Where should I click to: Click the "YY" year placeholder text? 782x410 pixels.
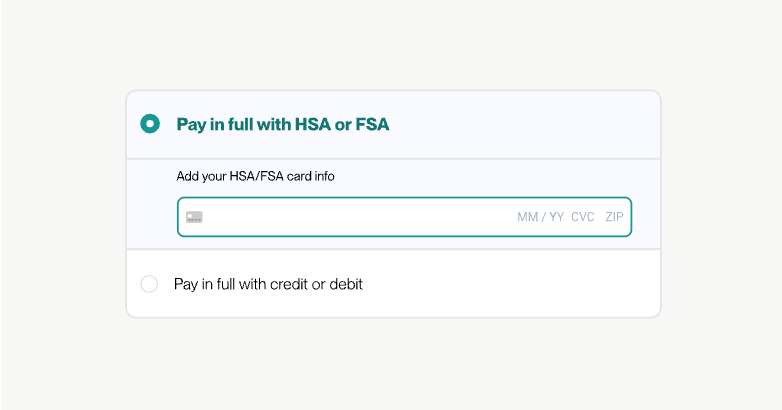click(556, 217)
